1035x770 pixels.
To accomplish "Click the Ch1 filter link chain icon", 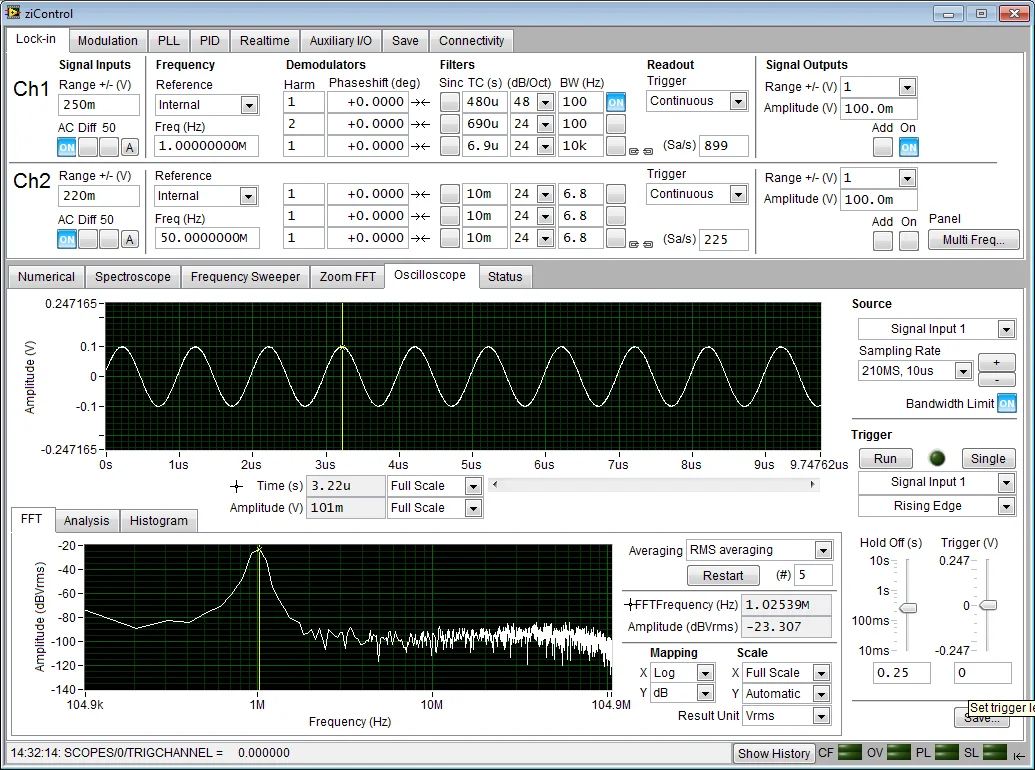I will pos(640,151).
